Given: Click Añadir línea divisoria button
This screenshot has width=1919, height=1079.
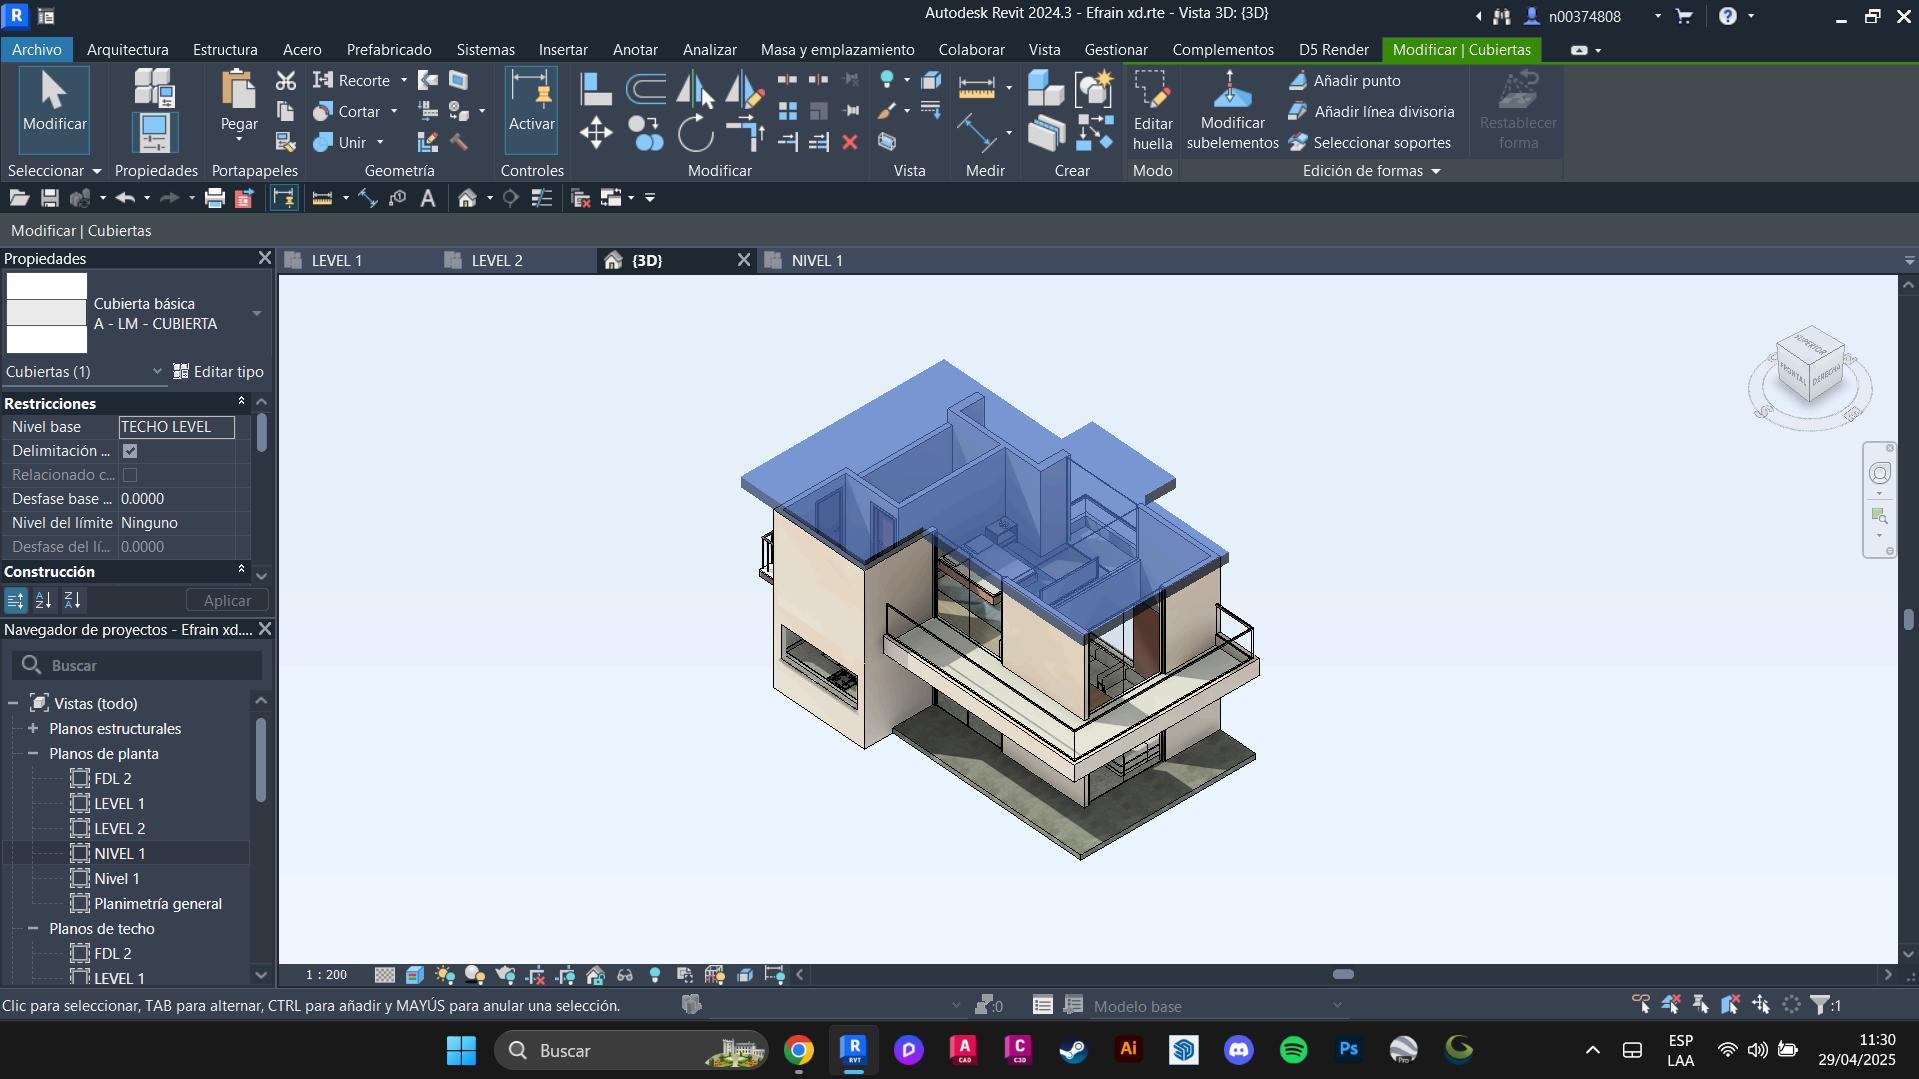Looking at the screenshot, I should point(1372,111).
